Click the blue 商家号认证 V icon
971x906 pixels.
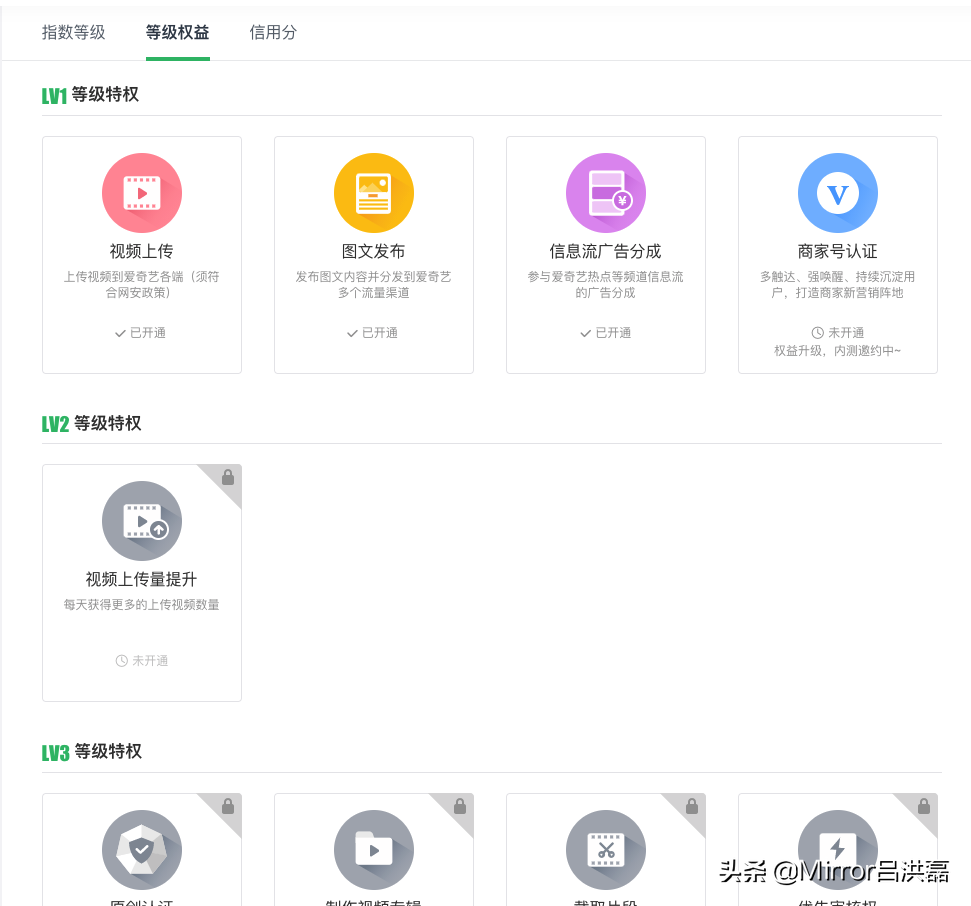tap(838, 193)
